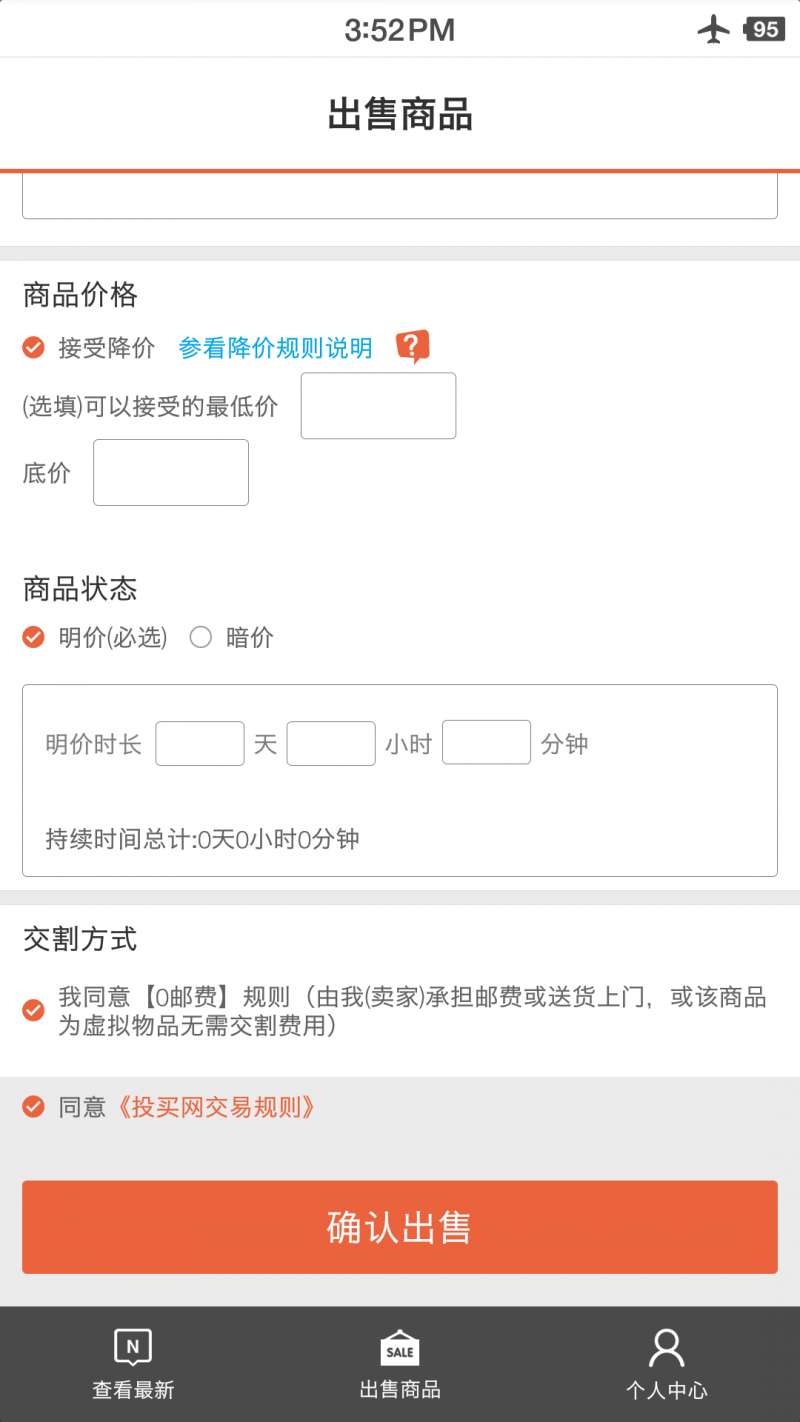800x1422 pixels.
Task: Select the 暗价 radio option
Action: (201, 637)
